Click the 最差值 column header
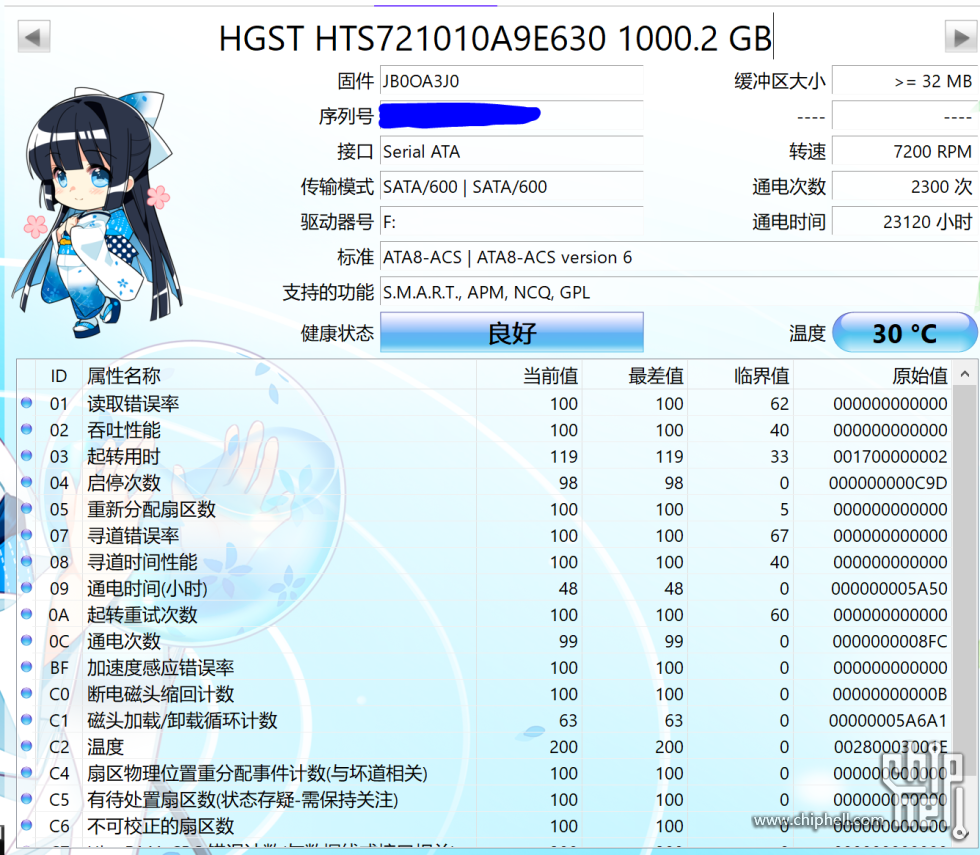The width and height of the screenshot is (980, 855). (634, 376)
